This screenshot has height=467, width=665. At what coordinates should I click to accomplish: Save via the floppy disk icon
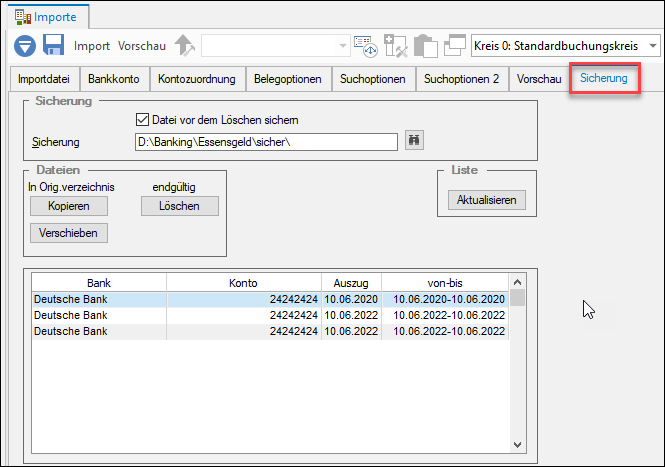(53, 45)
